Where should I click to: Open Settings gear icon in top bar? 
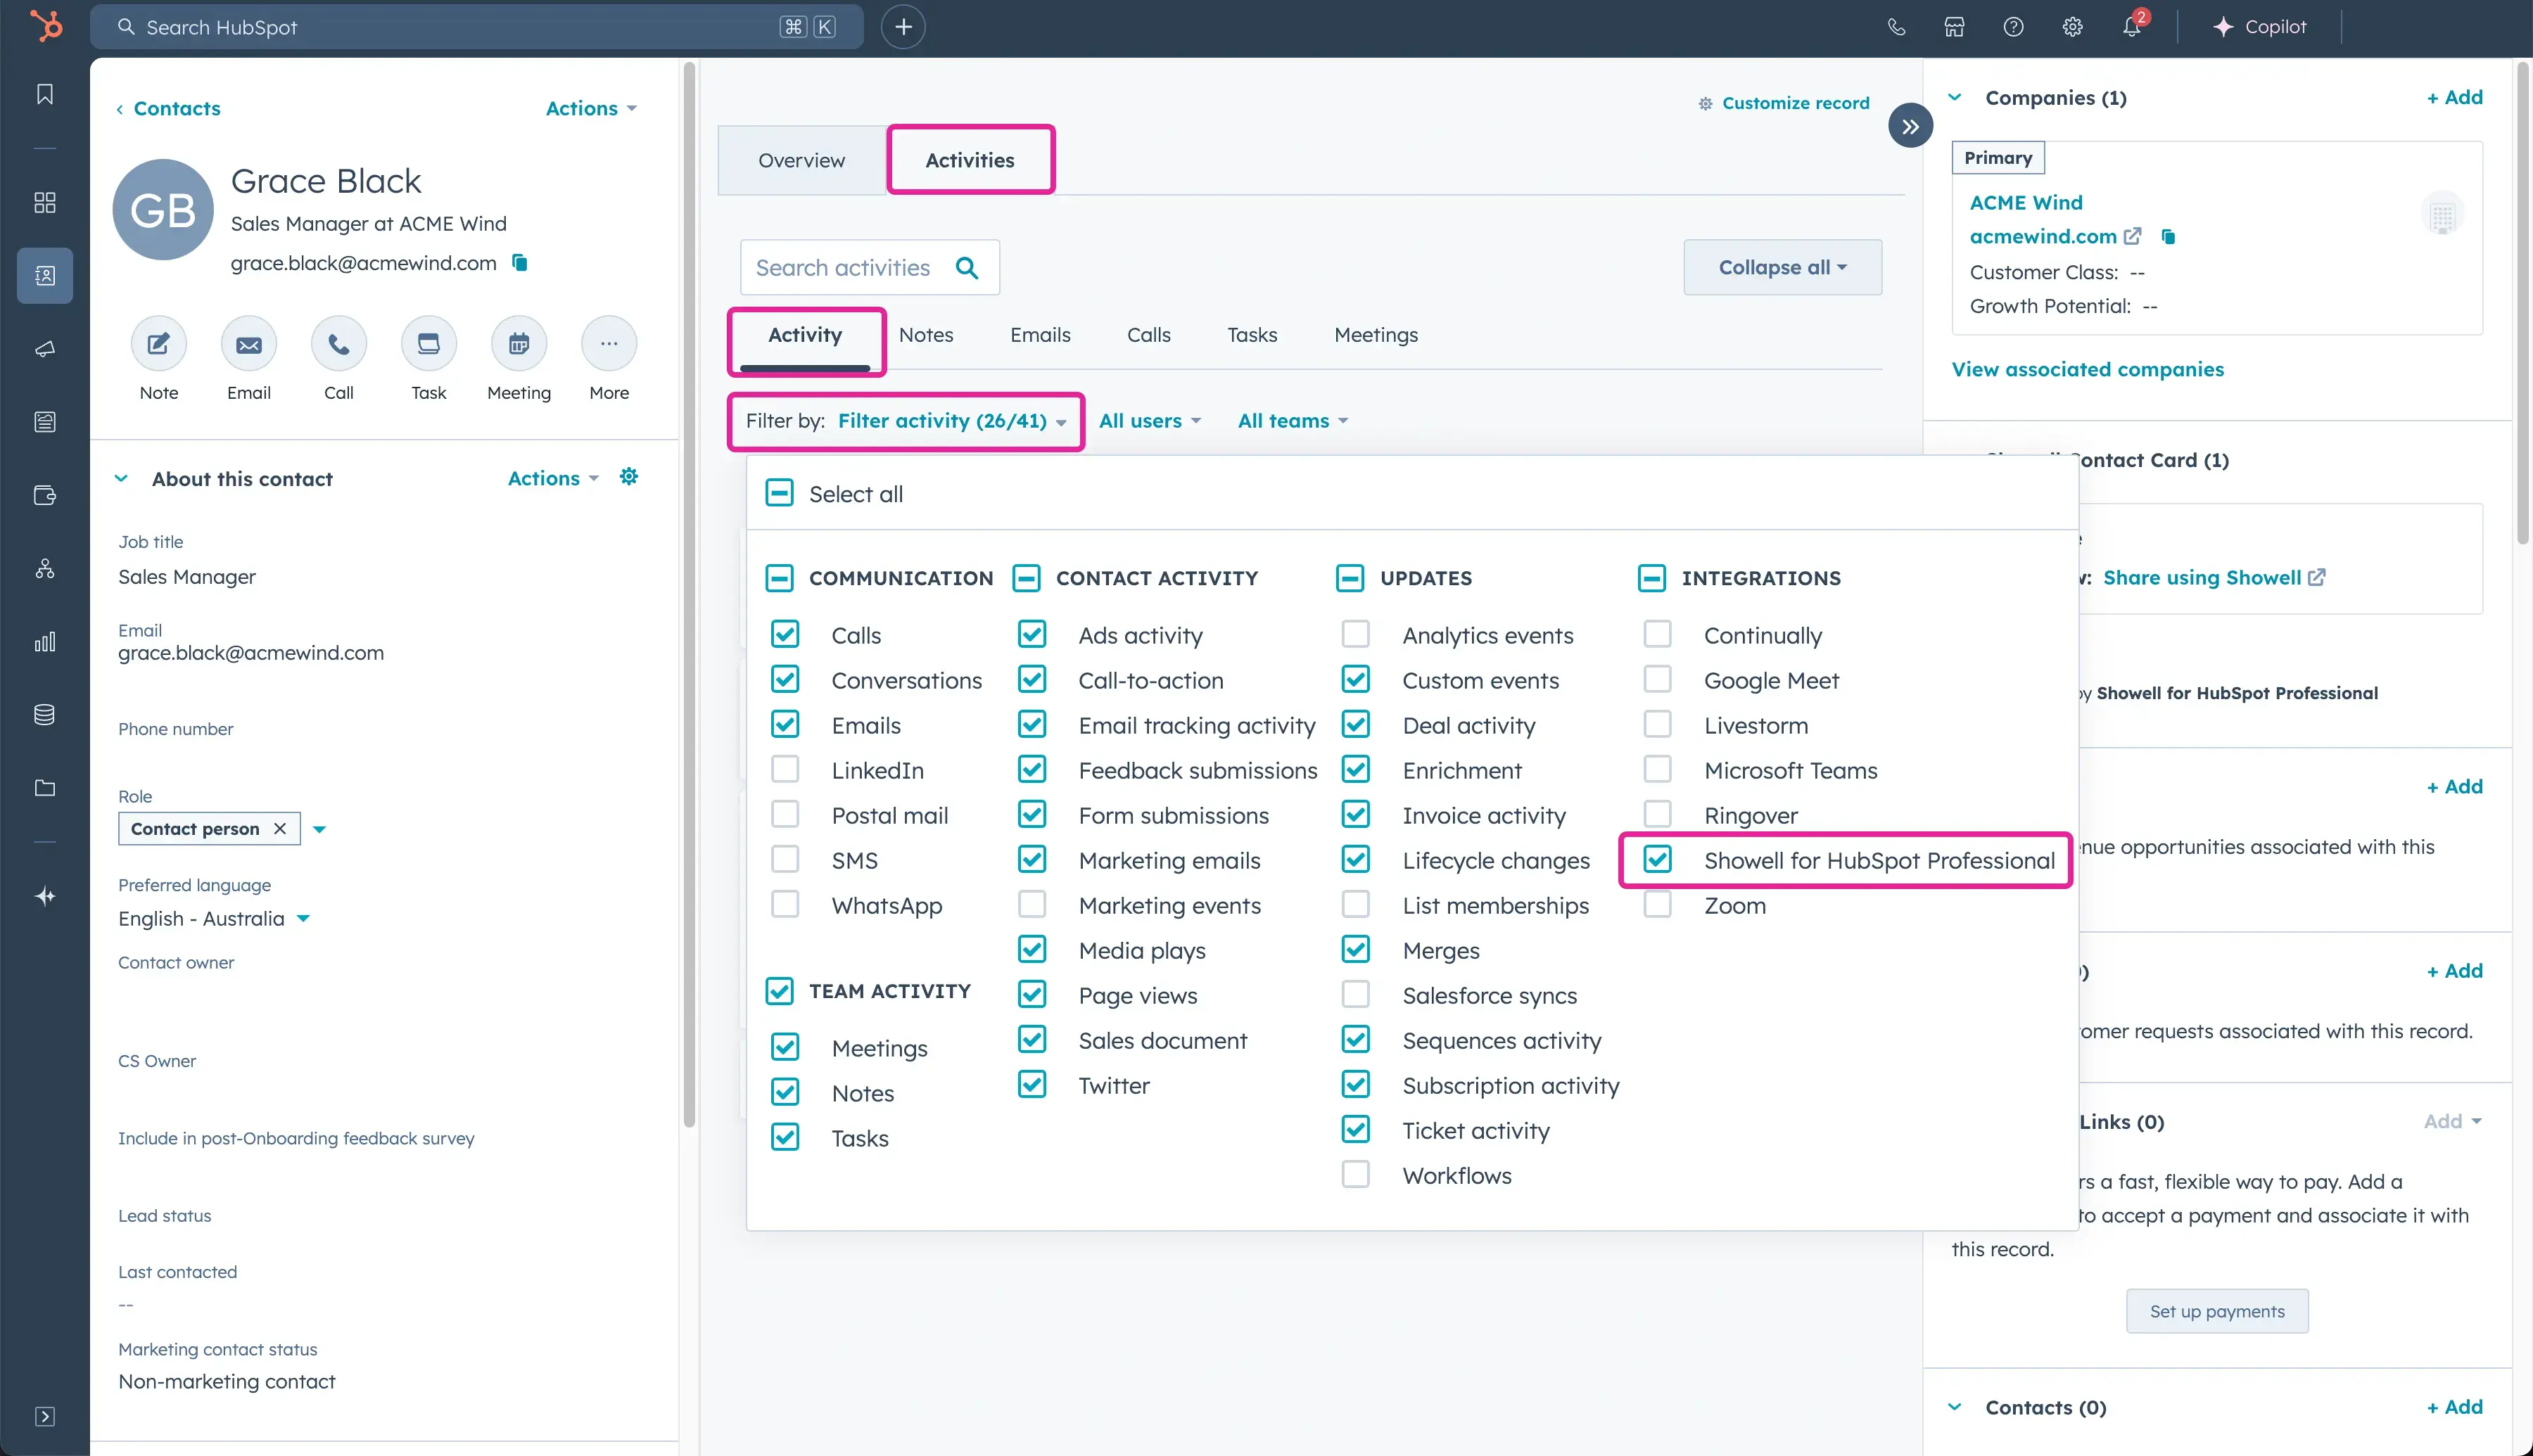point(2072,27)
